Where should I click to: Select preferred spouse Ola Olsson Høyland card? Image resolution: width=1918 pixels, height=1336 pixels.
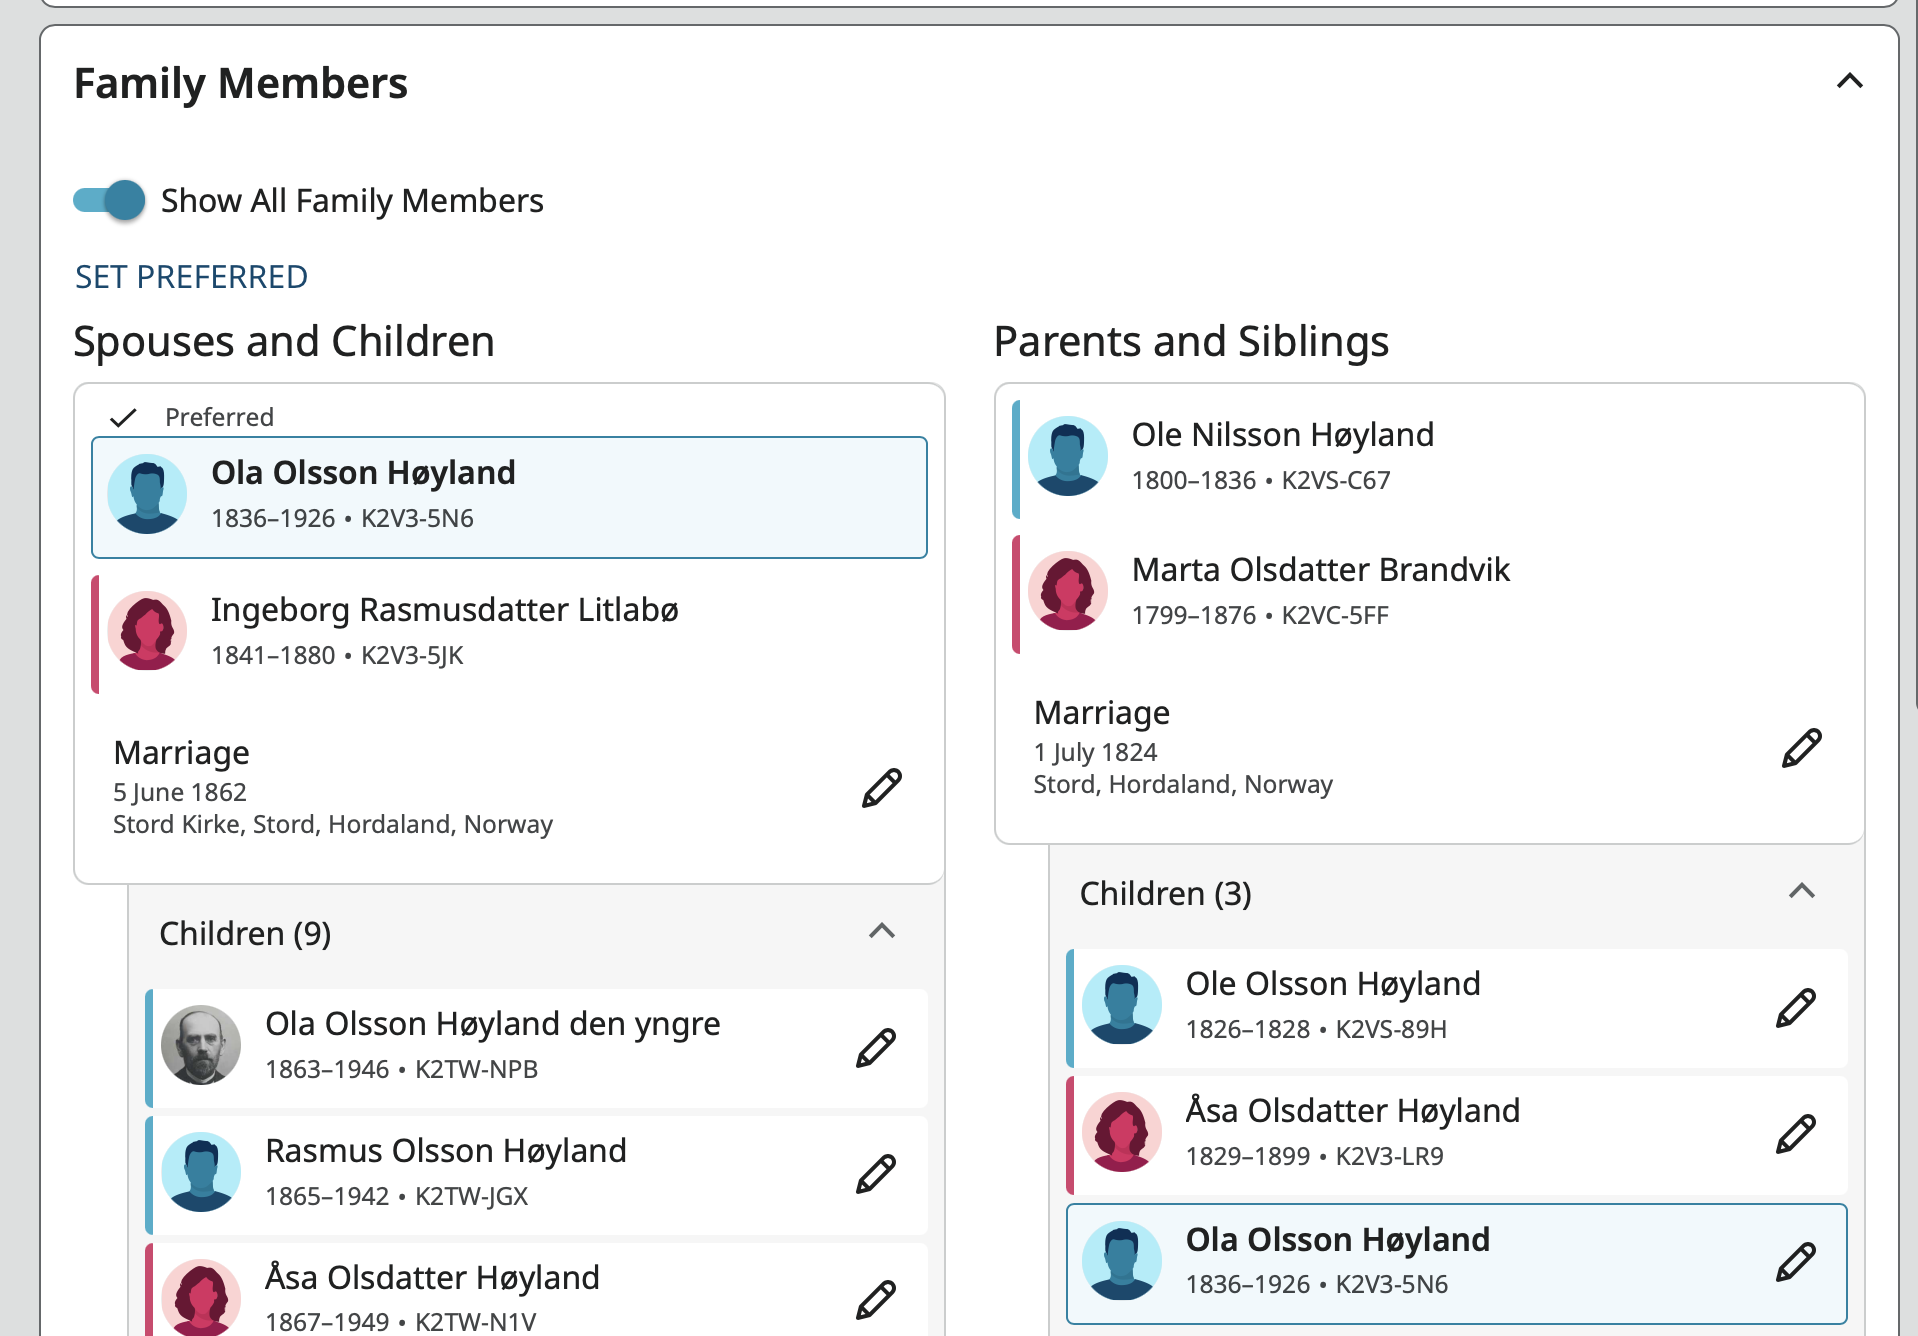pyautogui.click(x=509, y=497)
